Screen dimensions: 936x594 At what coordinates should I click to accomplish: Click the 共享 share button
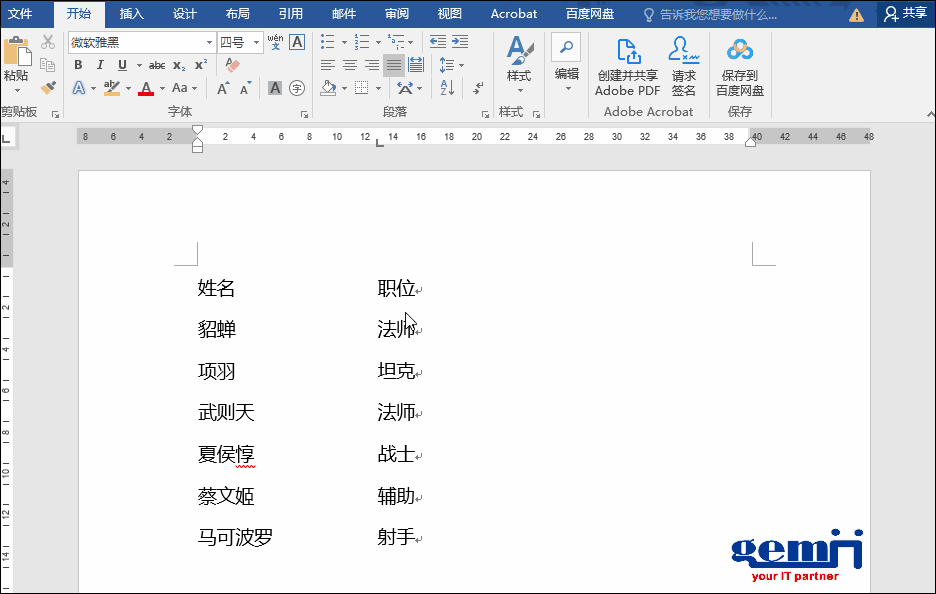point(906,14)
